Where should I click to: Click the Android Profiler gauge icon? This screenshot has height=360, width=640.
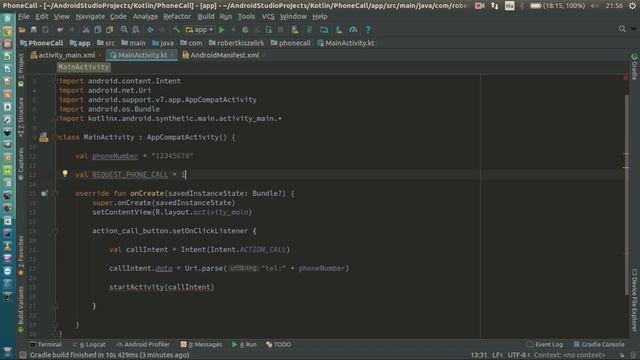click(x=353, y=30)
